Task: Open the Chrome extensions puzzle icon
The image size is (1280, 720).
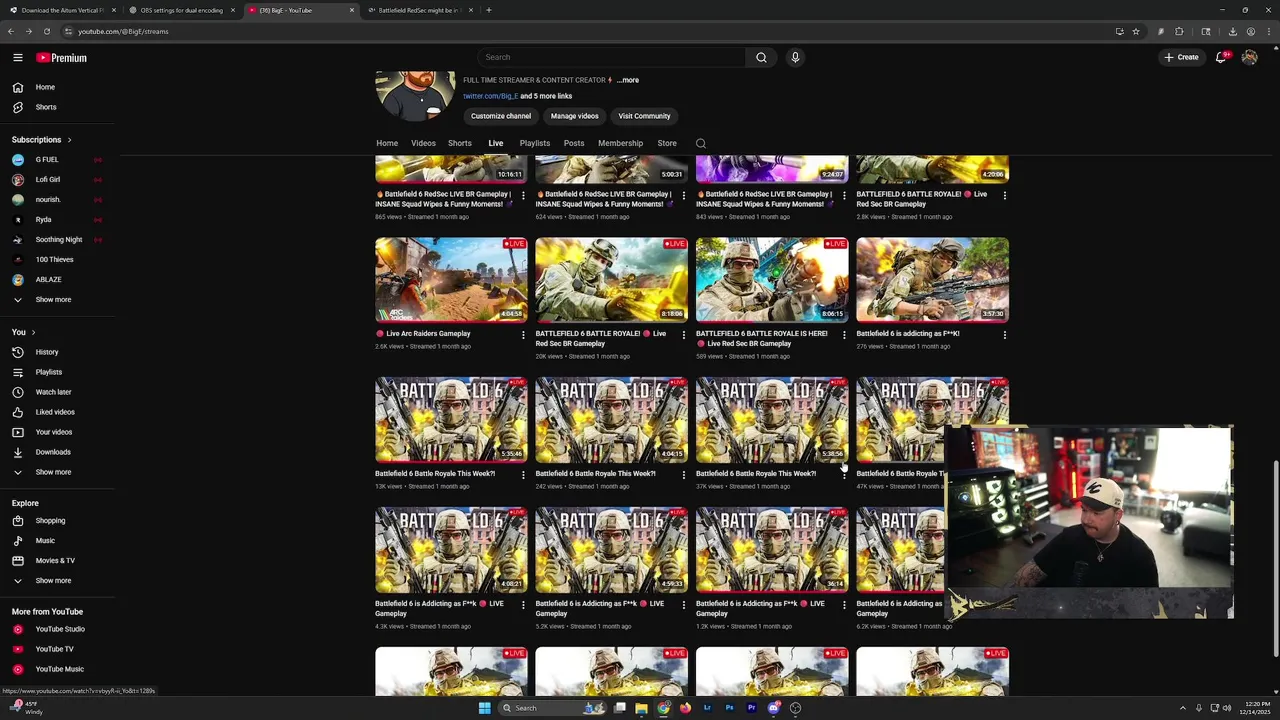Action: coord(1179,31)
